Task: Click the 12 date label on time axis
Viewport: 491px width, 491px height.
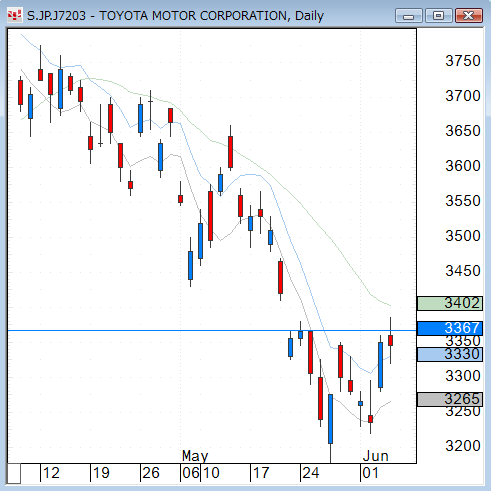Action: (51, 473)
